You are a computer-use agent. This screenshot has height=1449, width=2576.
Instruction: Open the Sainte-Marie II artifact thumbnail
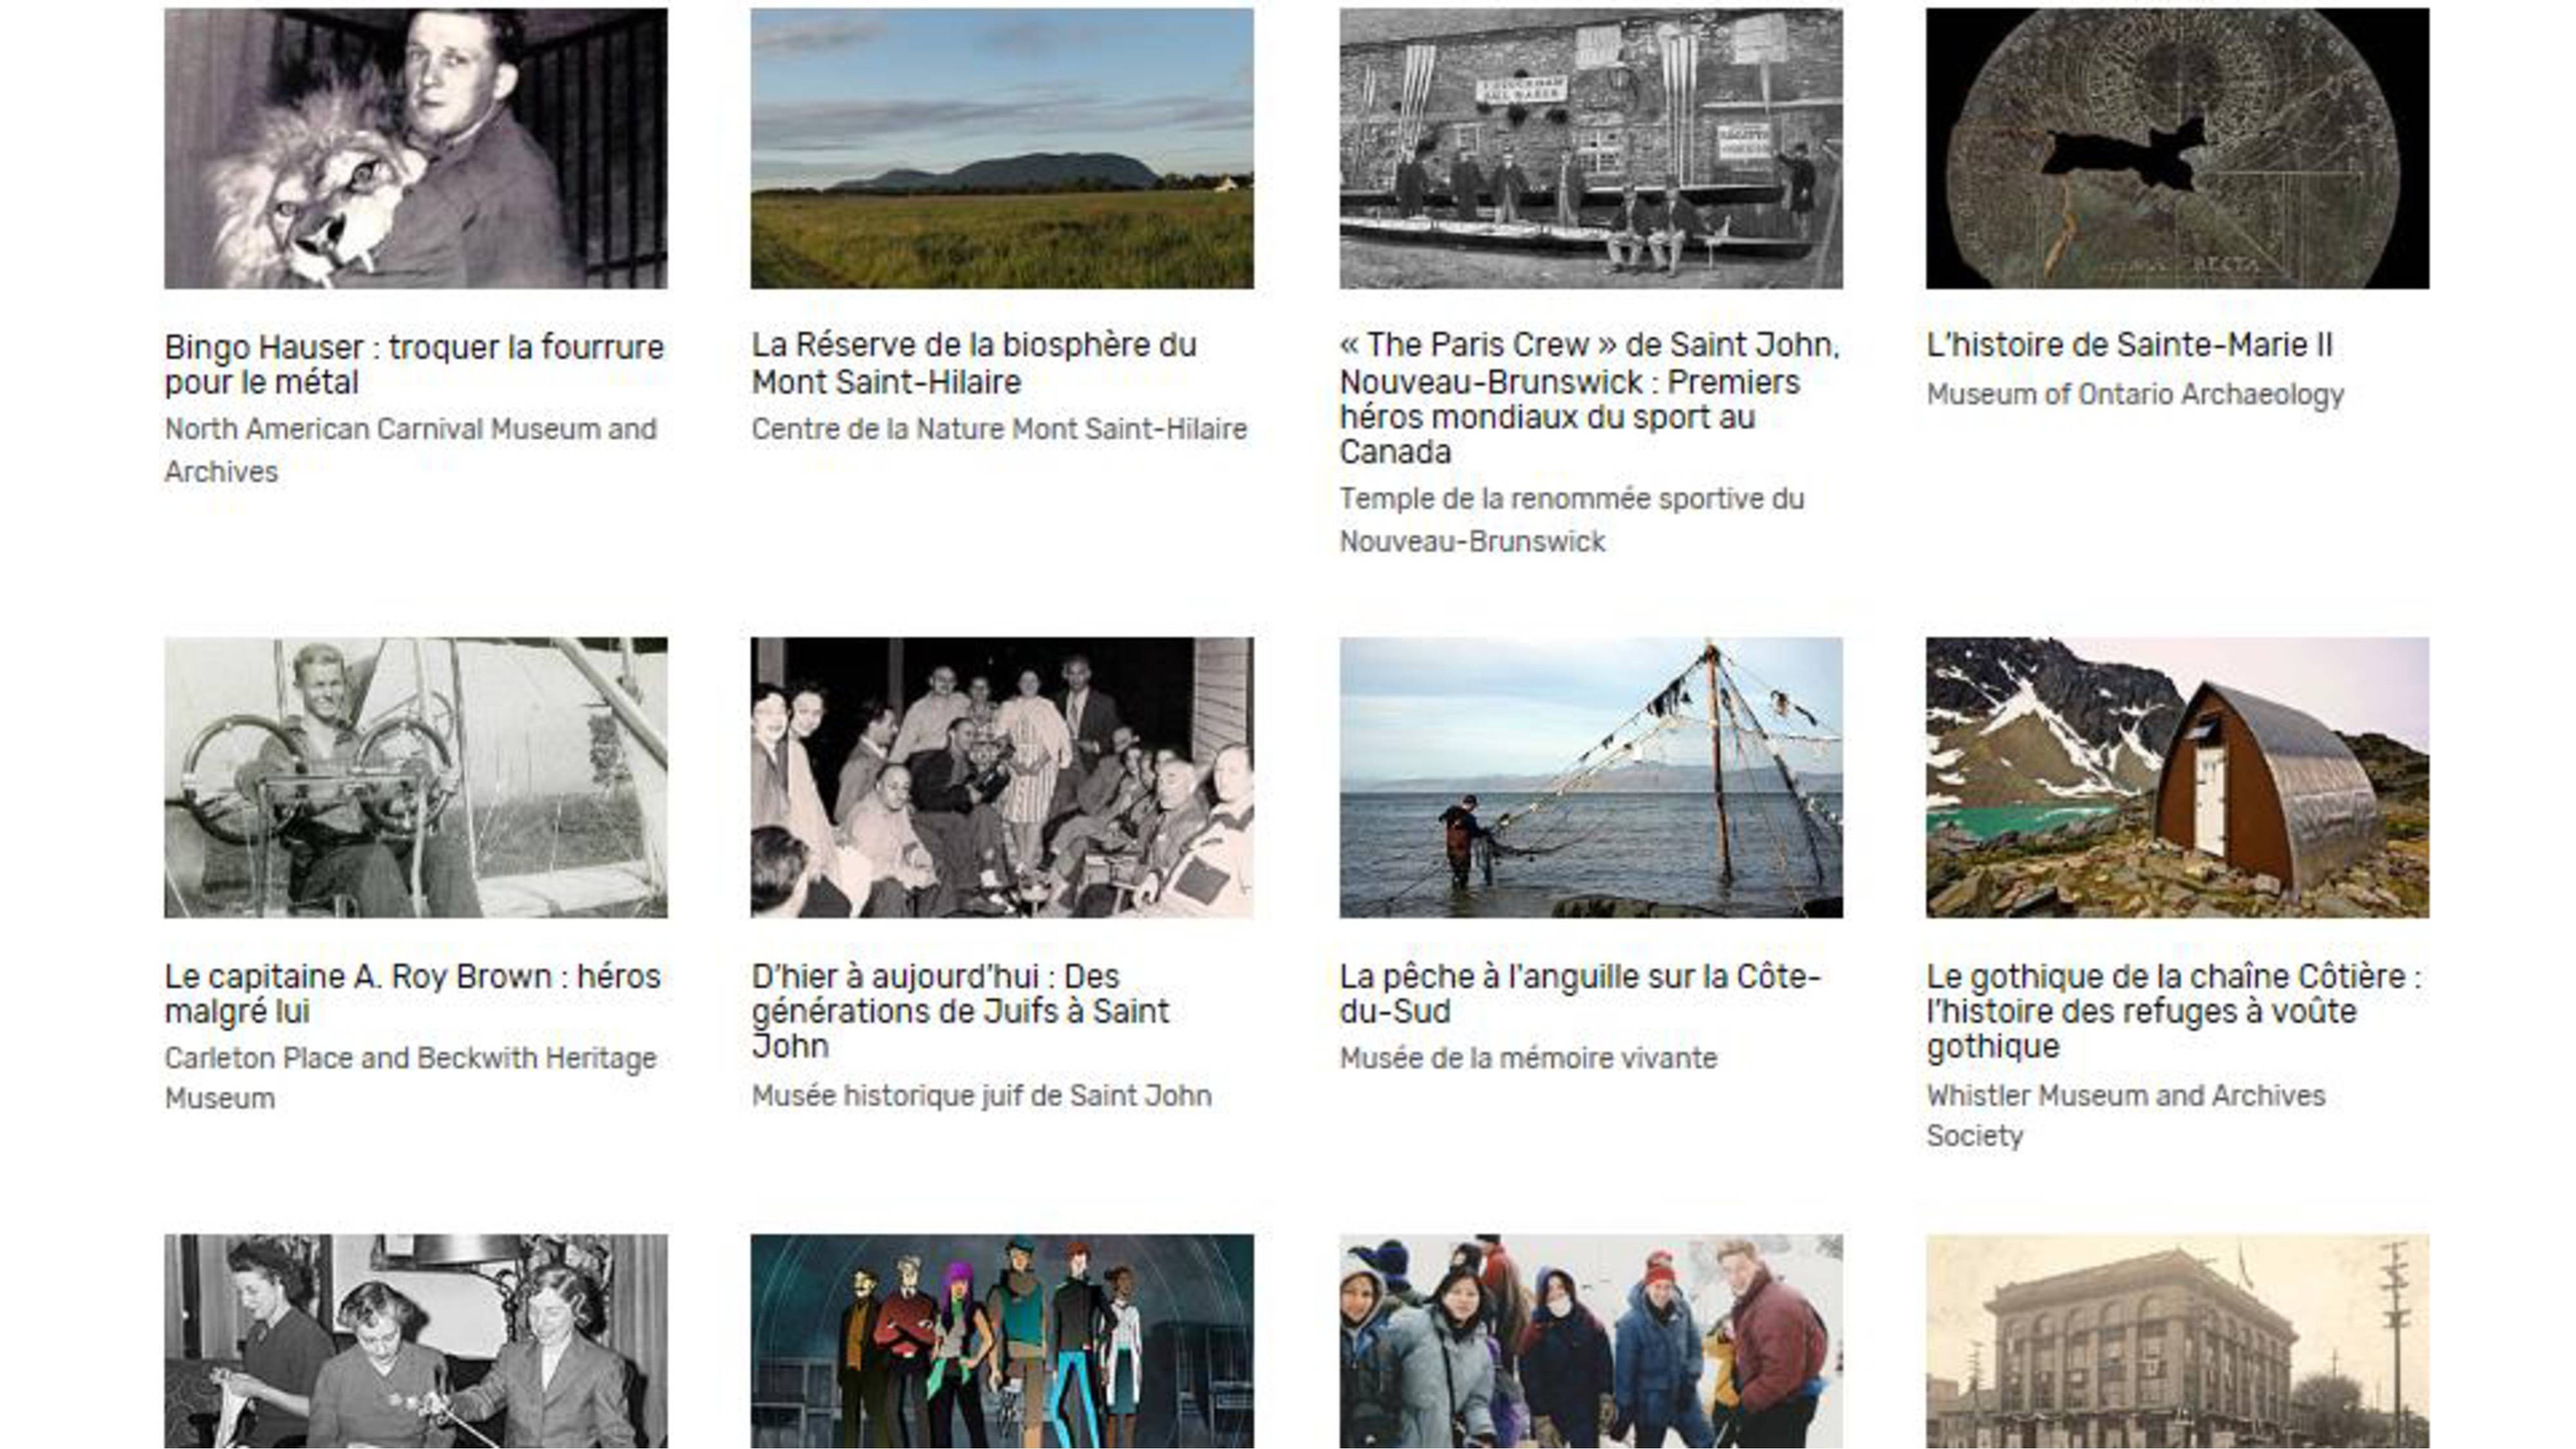(2177, 148)
